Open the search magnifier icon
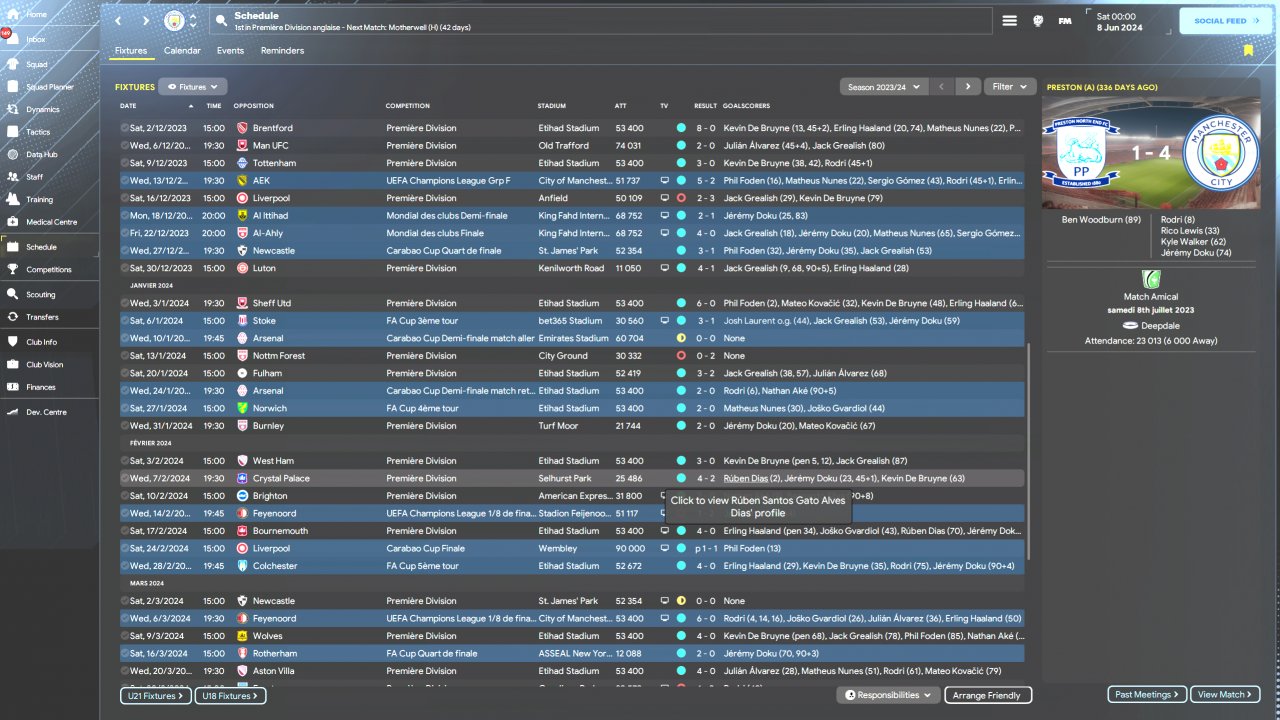Screen dimensions: 1280x720 pos(221,20)
